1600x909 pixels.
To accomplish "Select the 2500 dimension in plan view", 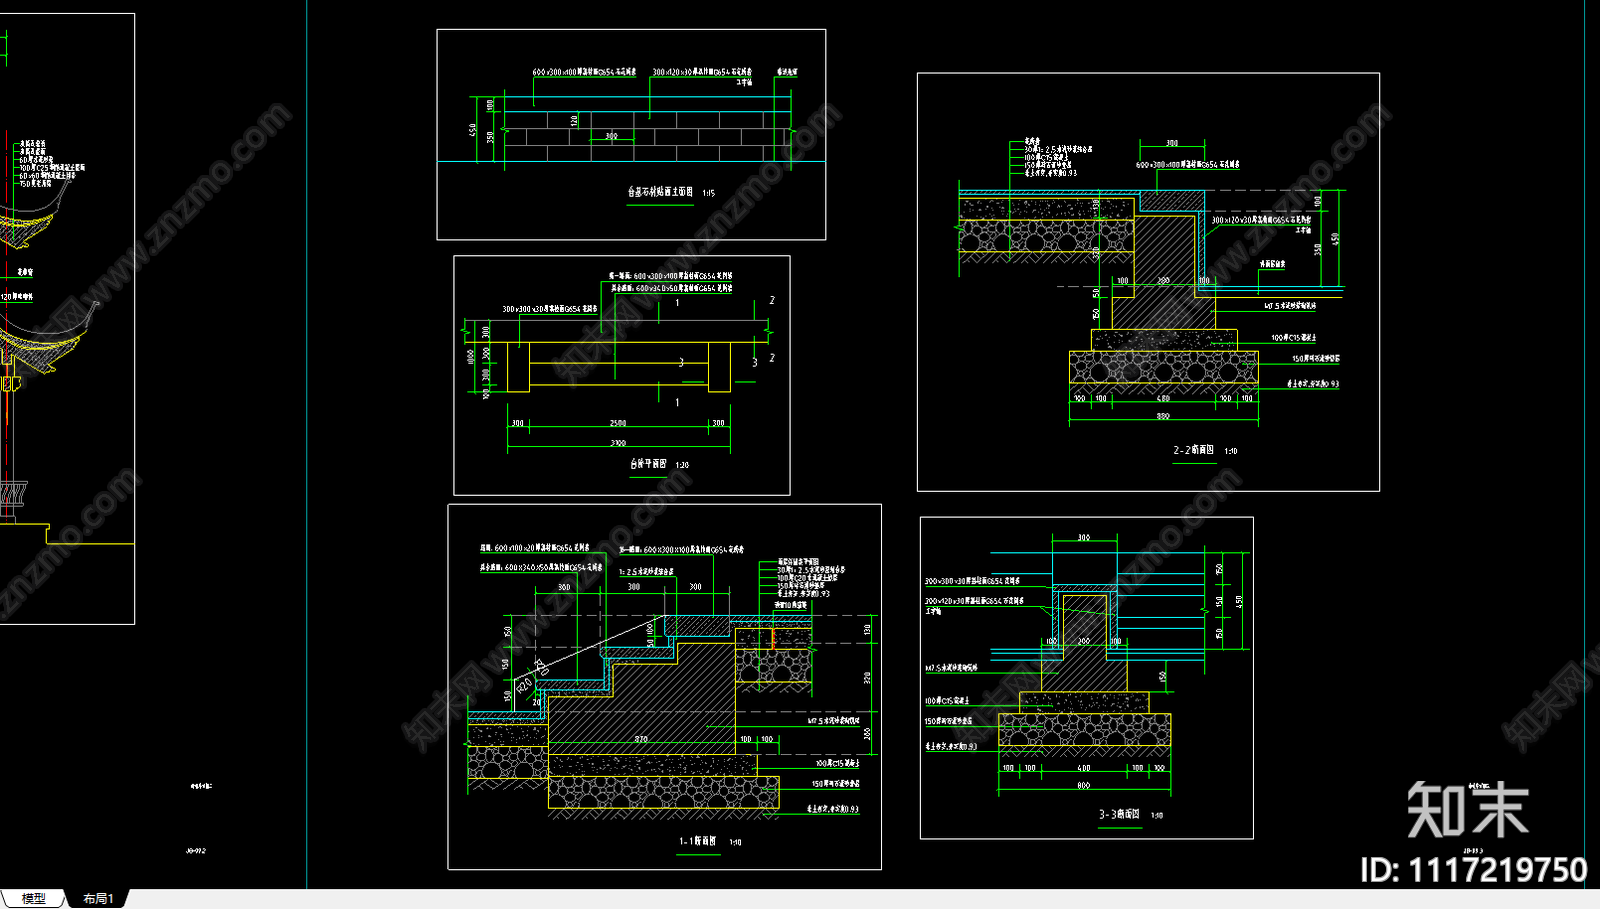I will tap(618, 423).
